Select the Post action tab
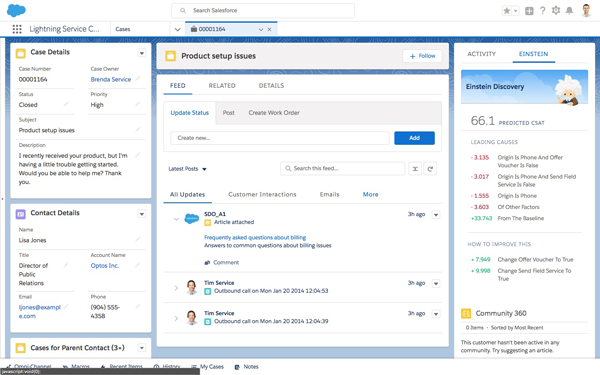Viewport: 600px width, 375px height. tap(228, 113)
